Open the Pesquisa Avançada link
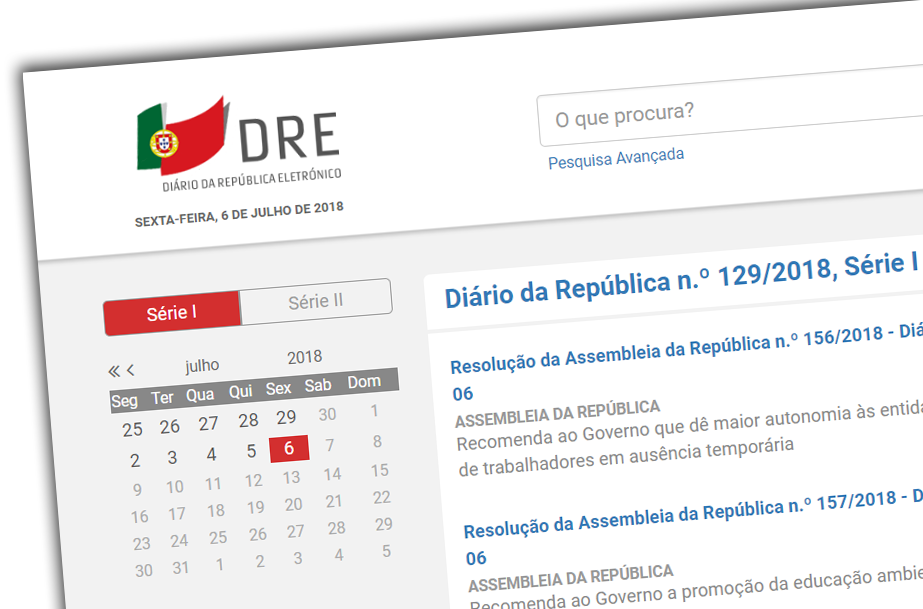The width and height of the screenshot is (923, 609). tap(616, 158)
